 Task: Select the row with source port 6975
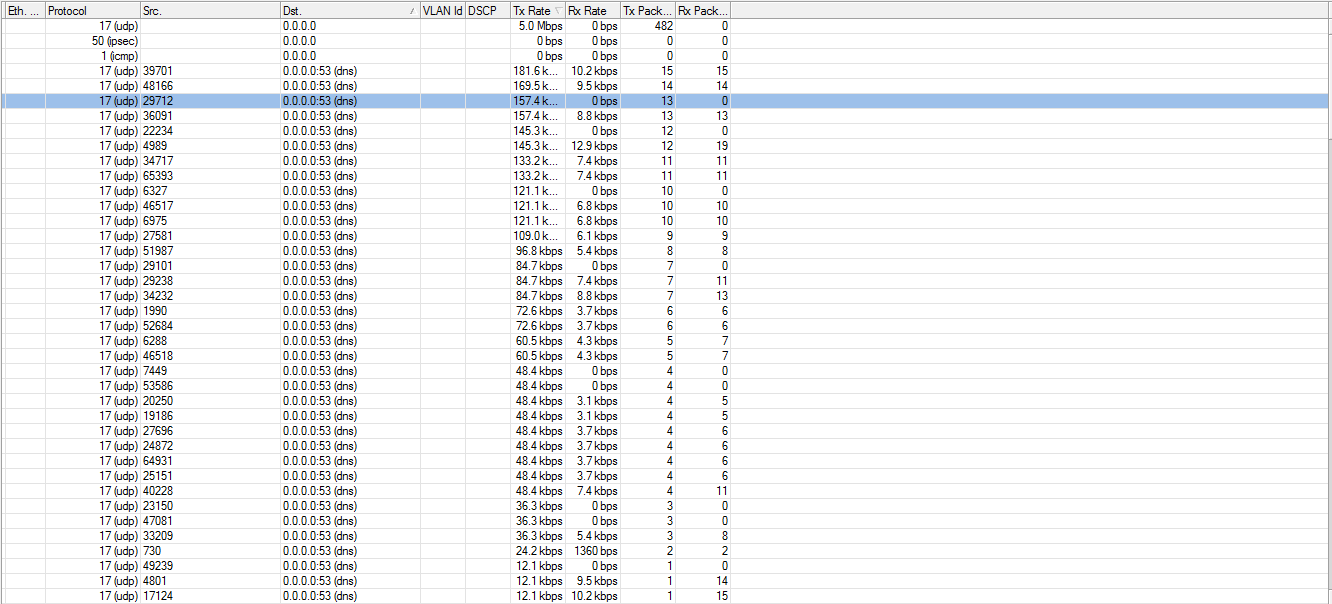666,221
